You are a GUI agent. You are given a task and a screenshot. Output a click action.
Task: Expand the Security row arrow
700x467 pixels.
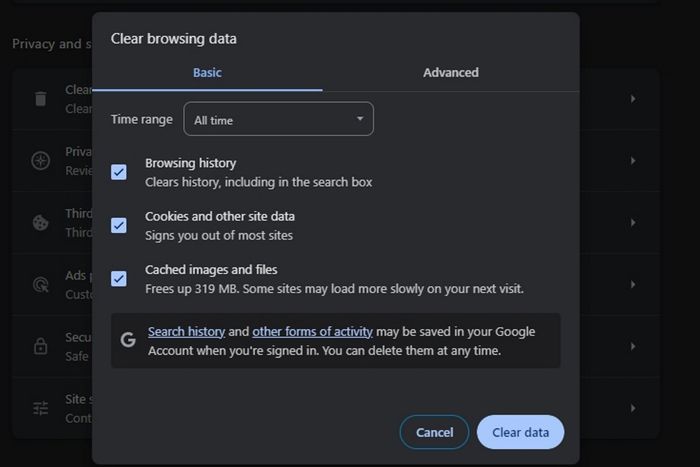click(x=633, y=346)
